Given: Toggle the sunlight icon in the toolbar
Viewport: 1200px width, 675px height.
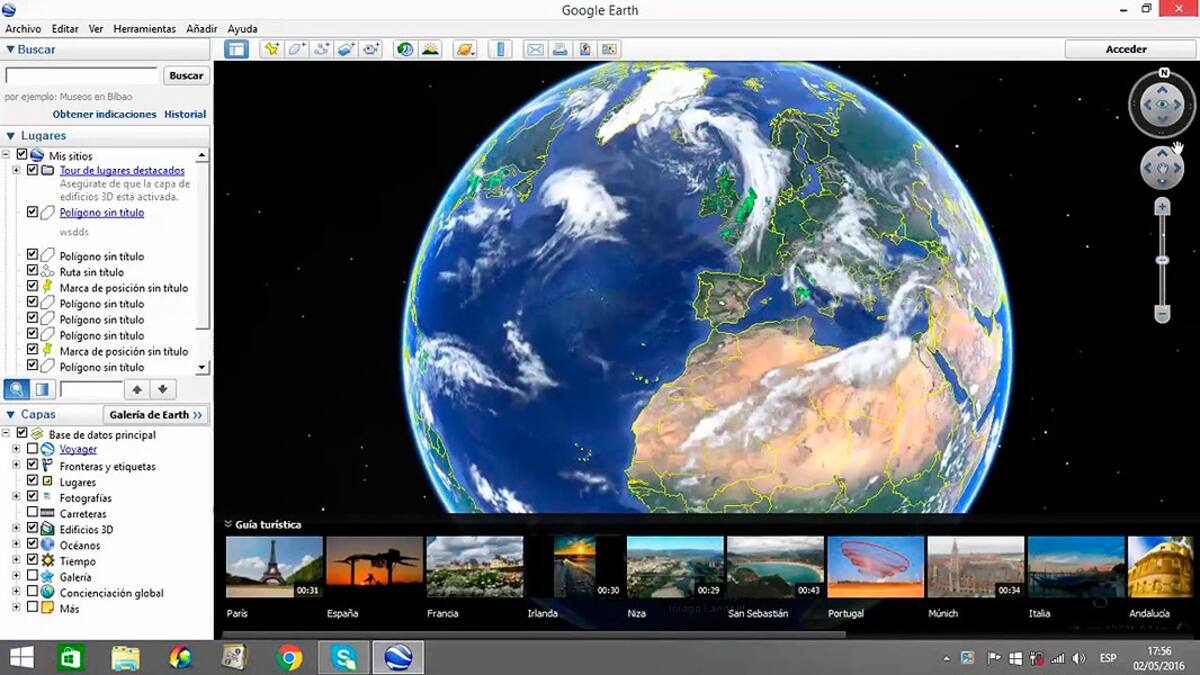Looking at the screenshot, I should (x=431, y=49).
